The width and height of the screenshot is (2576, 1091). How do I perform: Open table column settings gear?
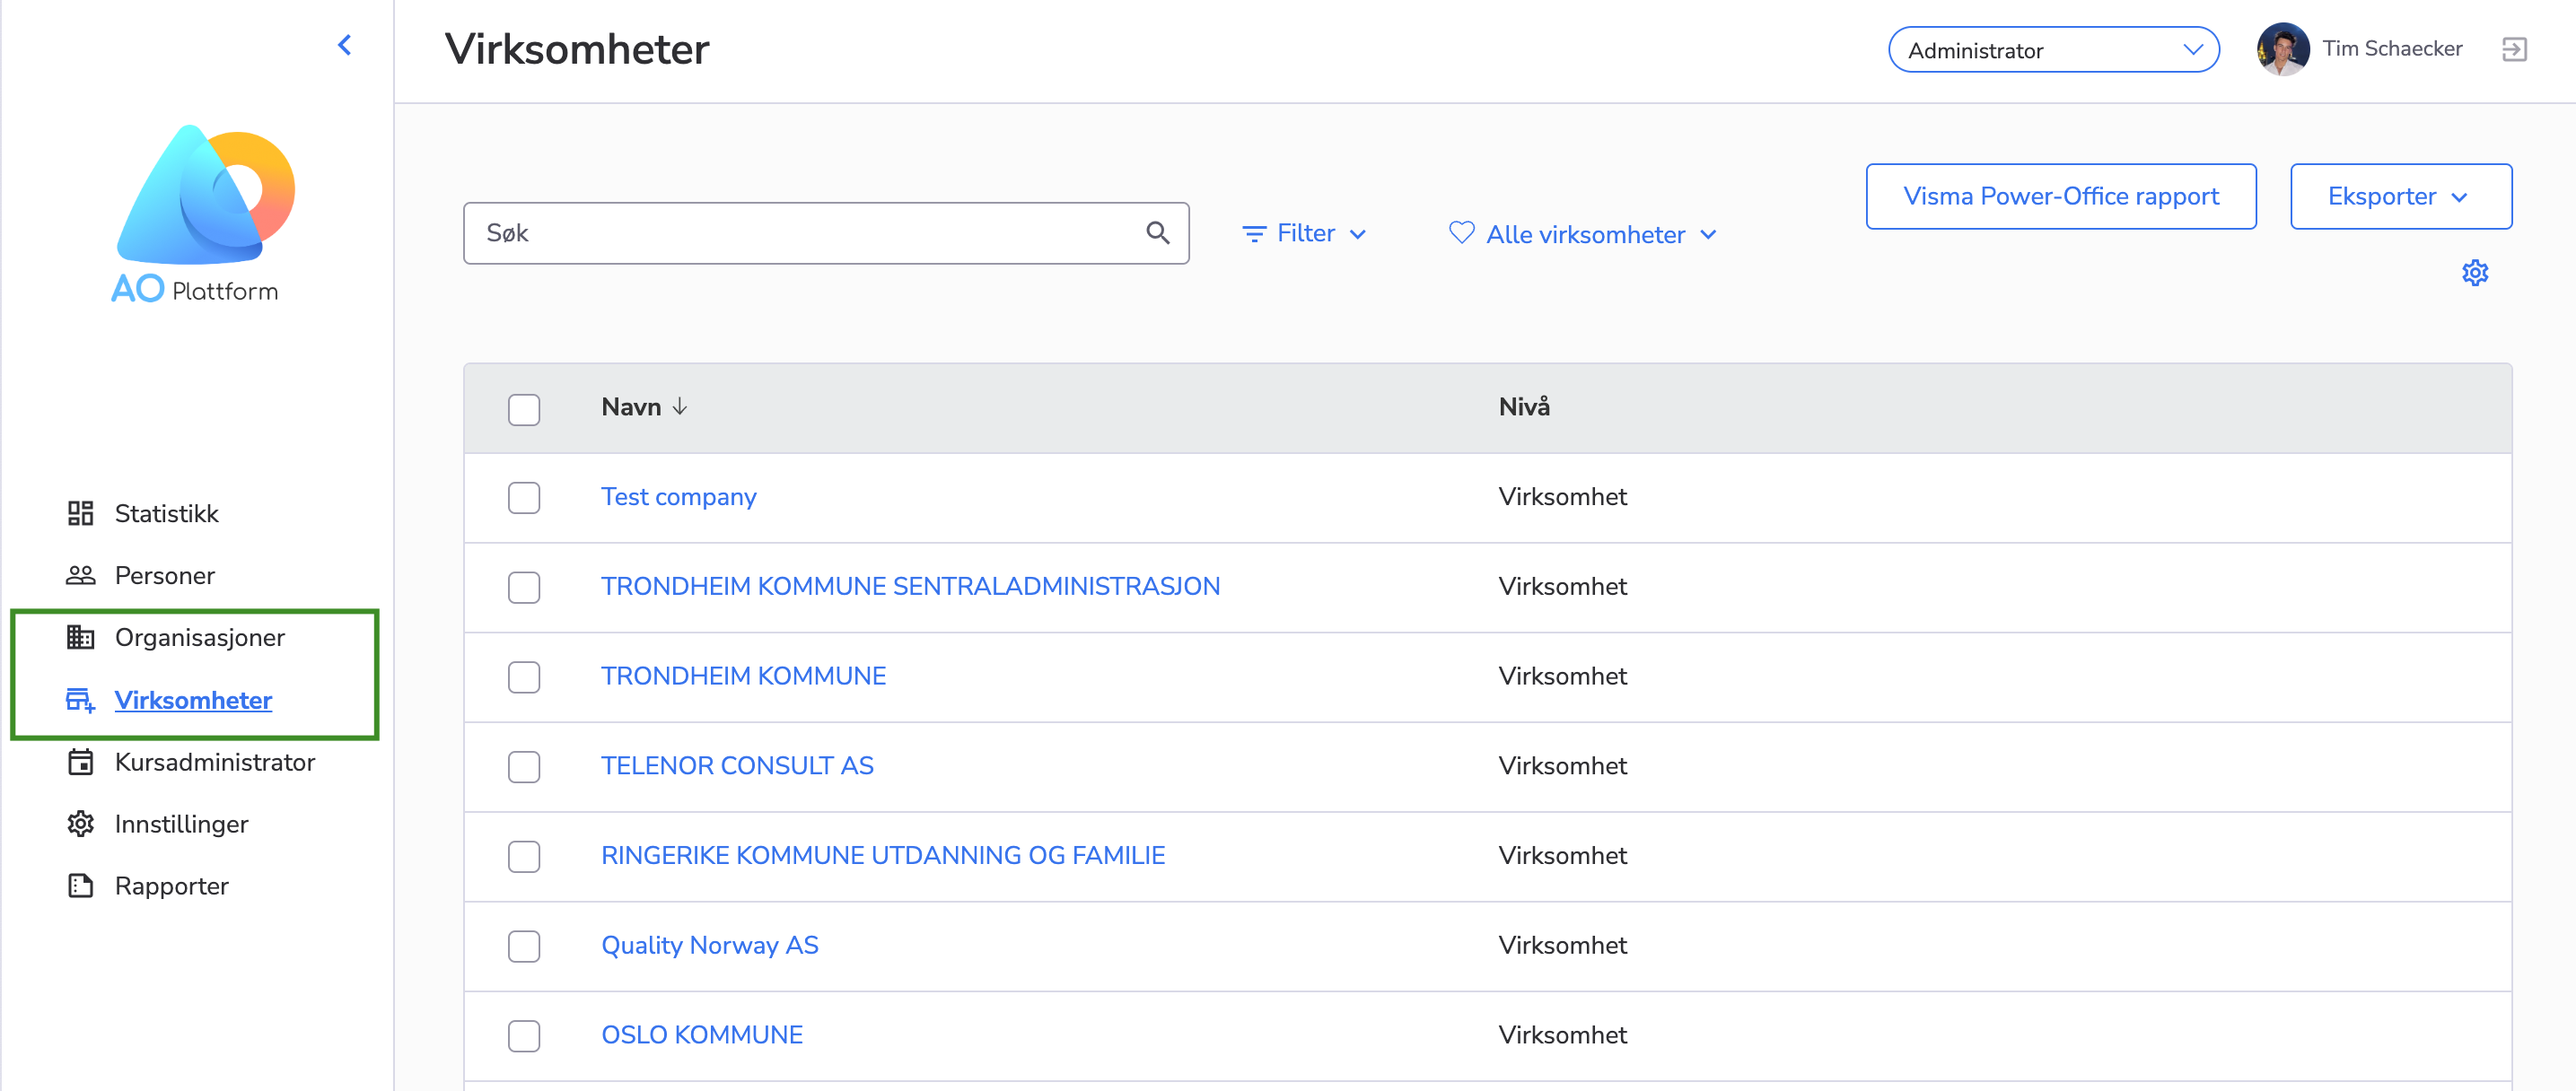point(2474,273)
